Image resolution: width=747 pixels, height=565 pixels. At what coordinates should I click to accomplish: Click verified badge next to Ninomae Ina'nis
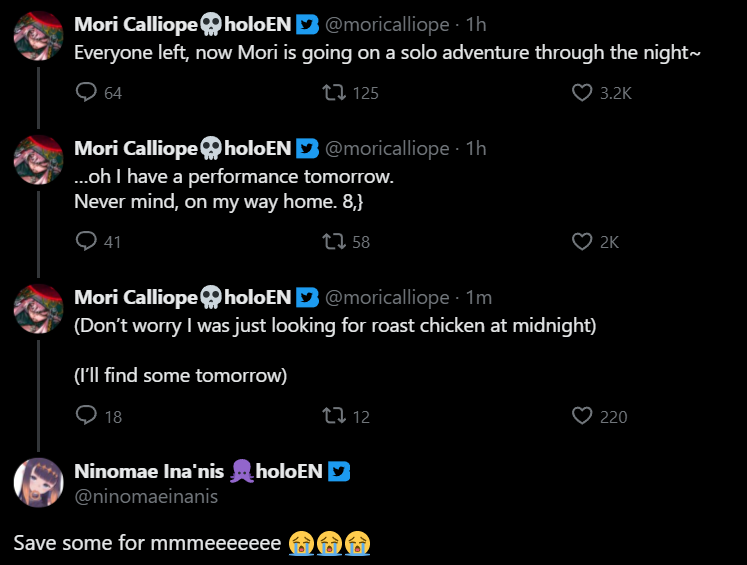pyautogui.click(x=339, y=471)
